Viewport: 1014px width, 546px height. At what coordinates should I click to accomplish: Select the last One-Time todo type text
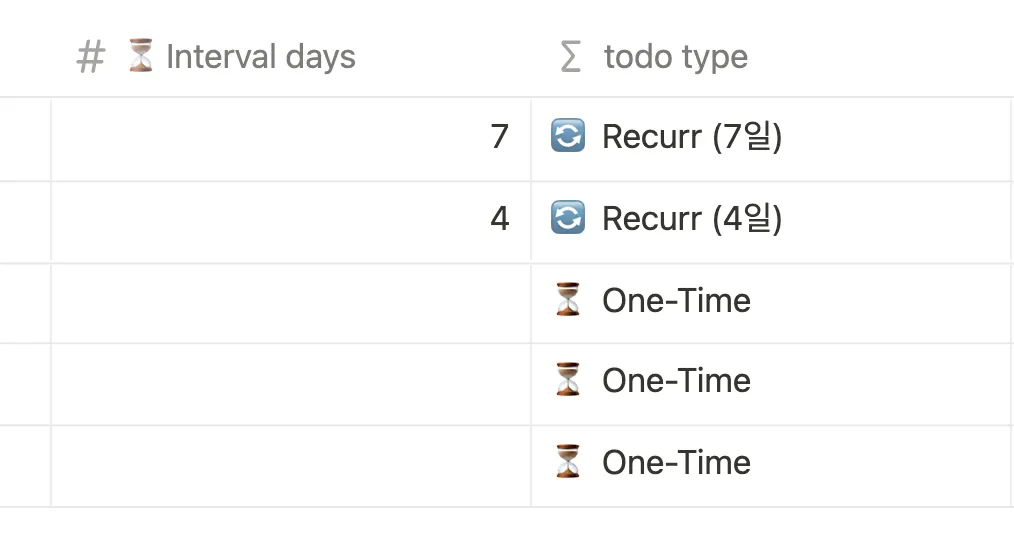point(676,463)
